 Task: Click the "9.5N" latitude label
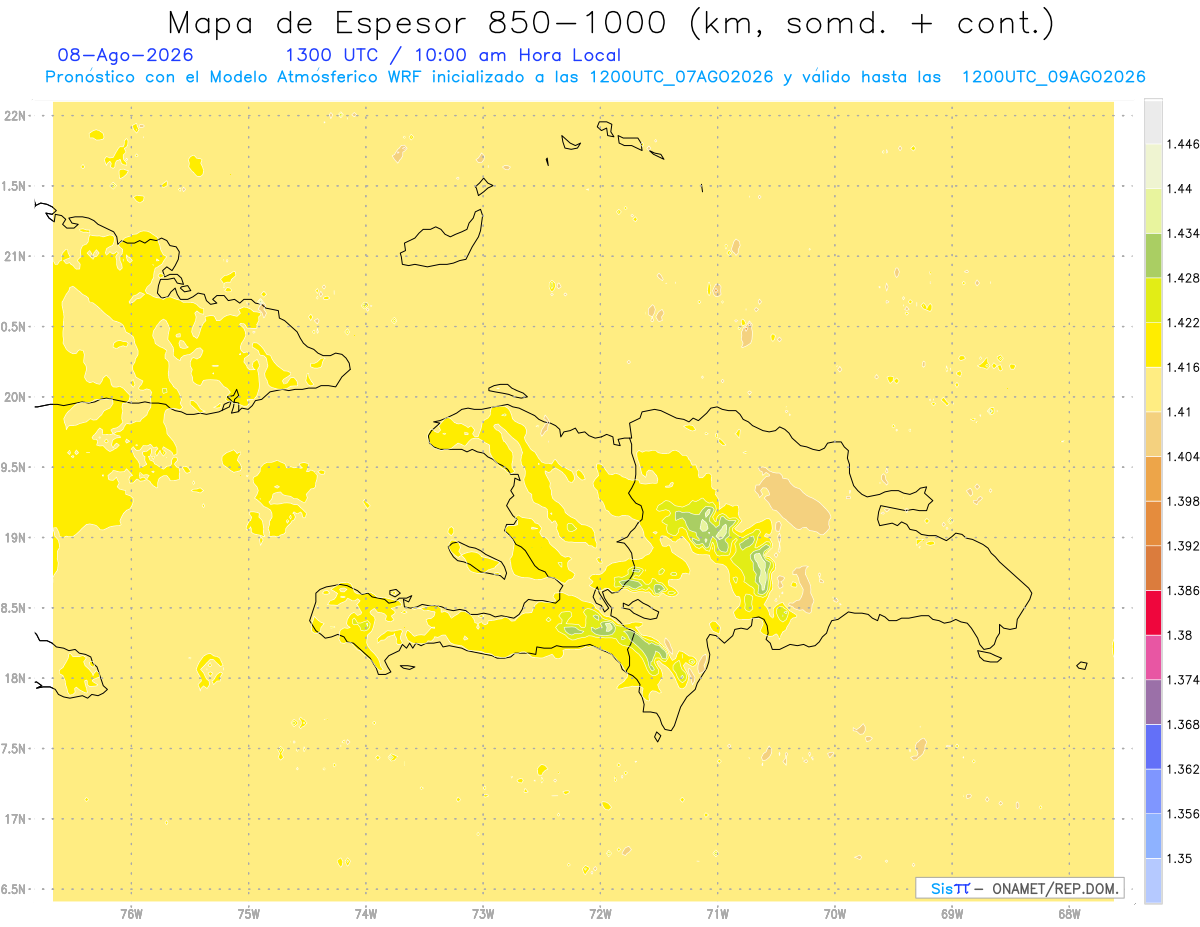point(15,467)
